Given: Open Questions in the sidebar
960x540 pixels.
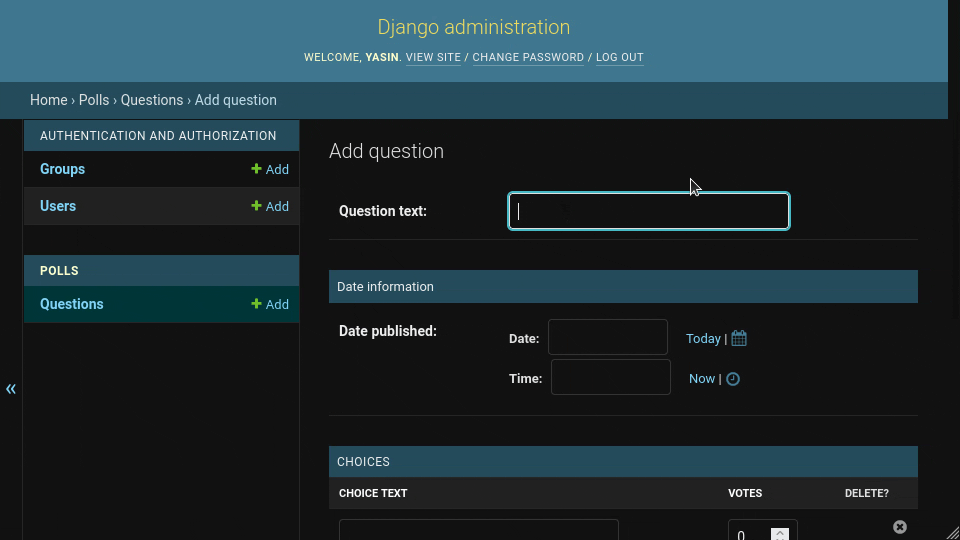Looking at the screenshot, I should 72,304.
